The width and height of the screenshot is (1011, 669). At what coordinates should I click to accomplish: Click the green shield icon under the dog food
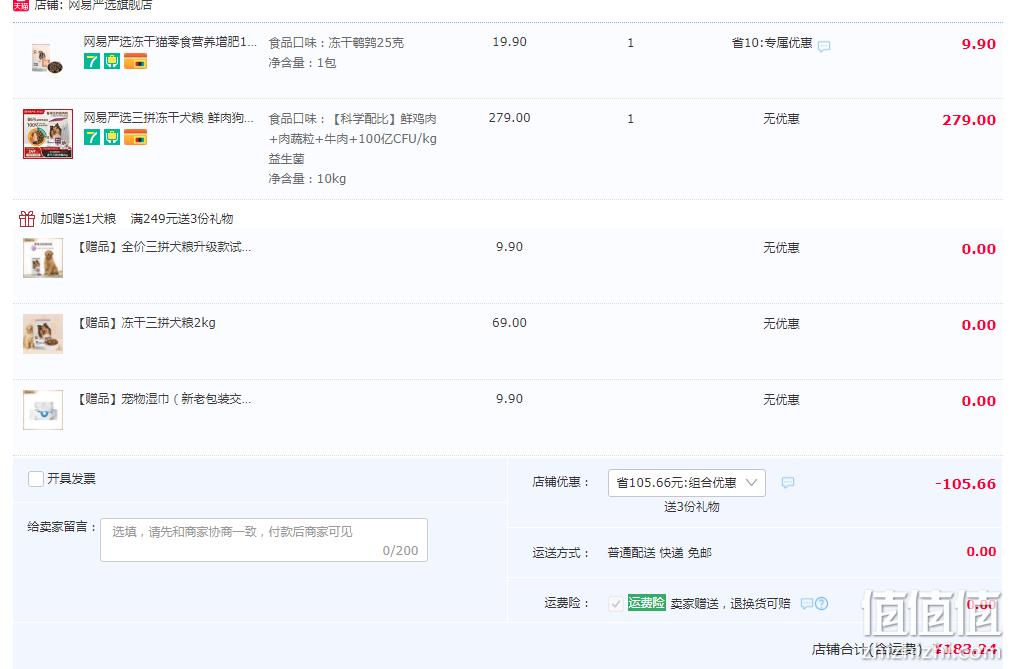click(x=112, y=137)
